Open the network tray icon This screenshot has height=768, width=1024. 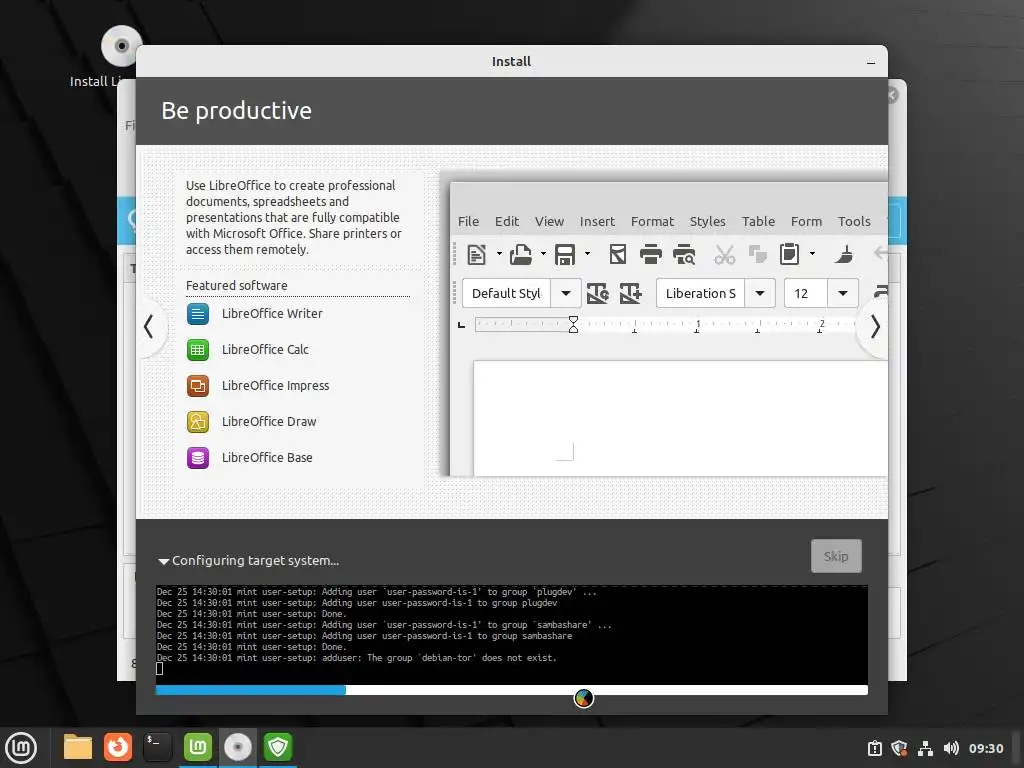click(925, 748)
